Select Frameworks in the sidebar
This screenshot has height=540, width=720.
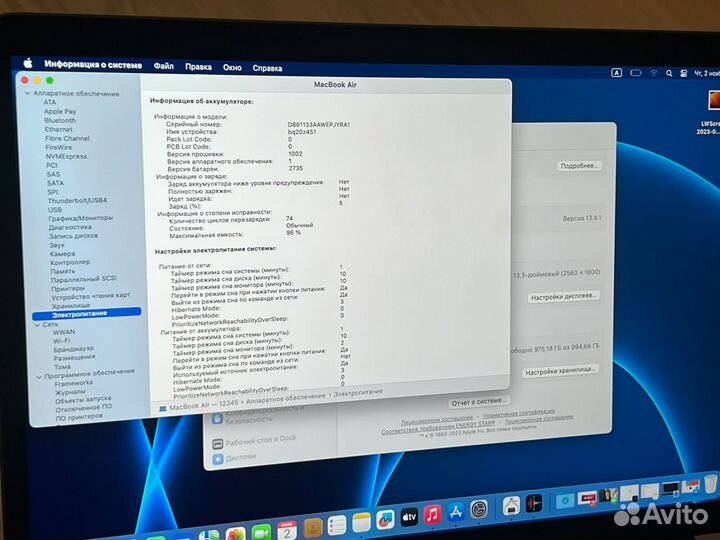point(73,383)
